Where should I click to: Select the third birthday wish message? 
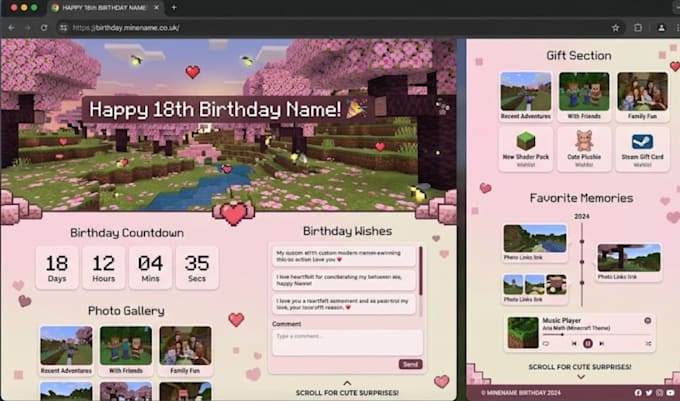click(343, 304)
